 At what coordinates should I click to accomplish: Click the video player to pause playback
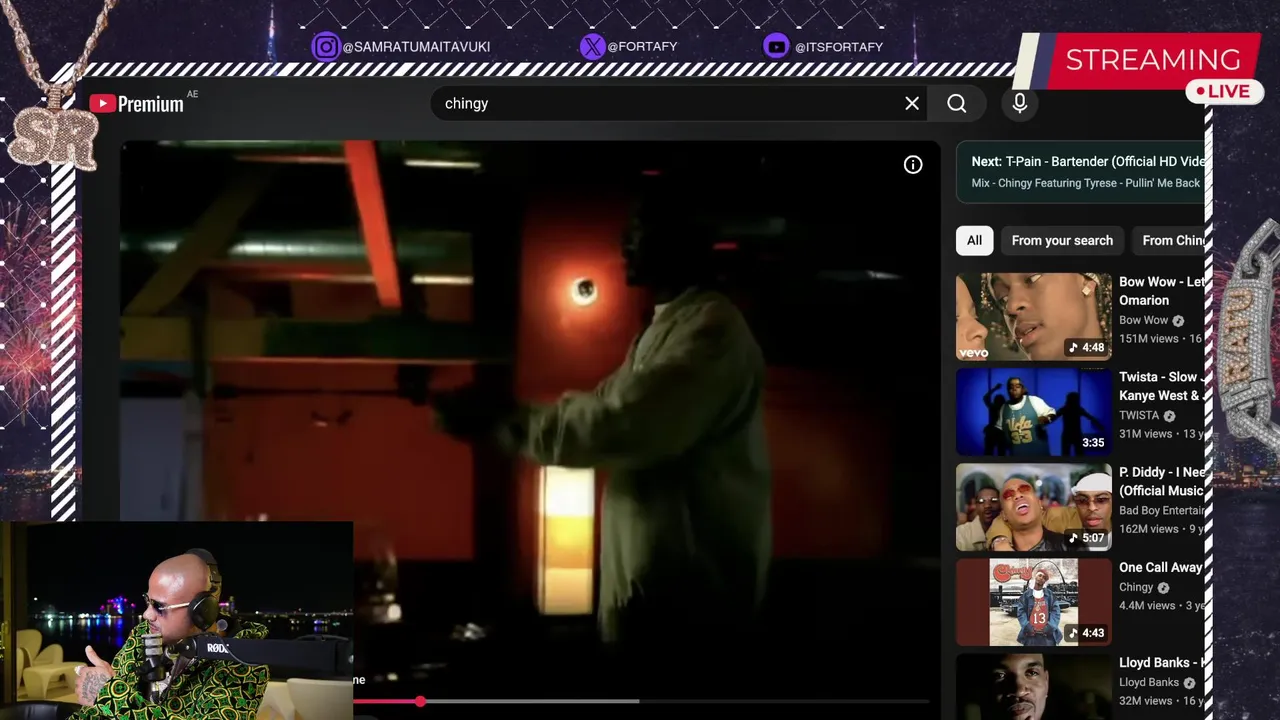coord(530,400)
